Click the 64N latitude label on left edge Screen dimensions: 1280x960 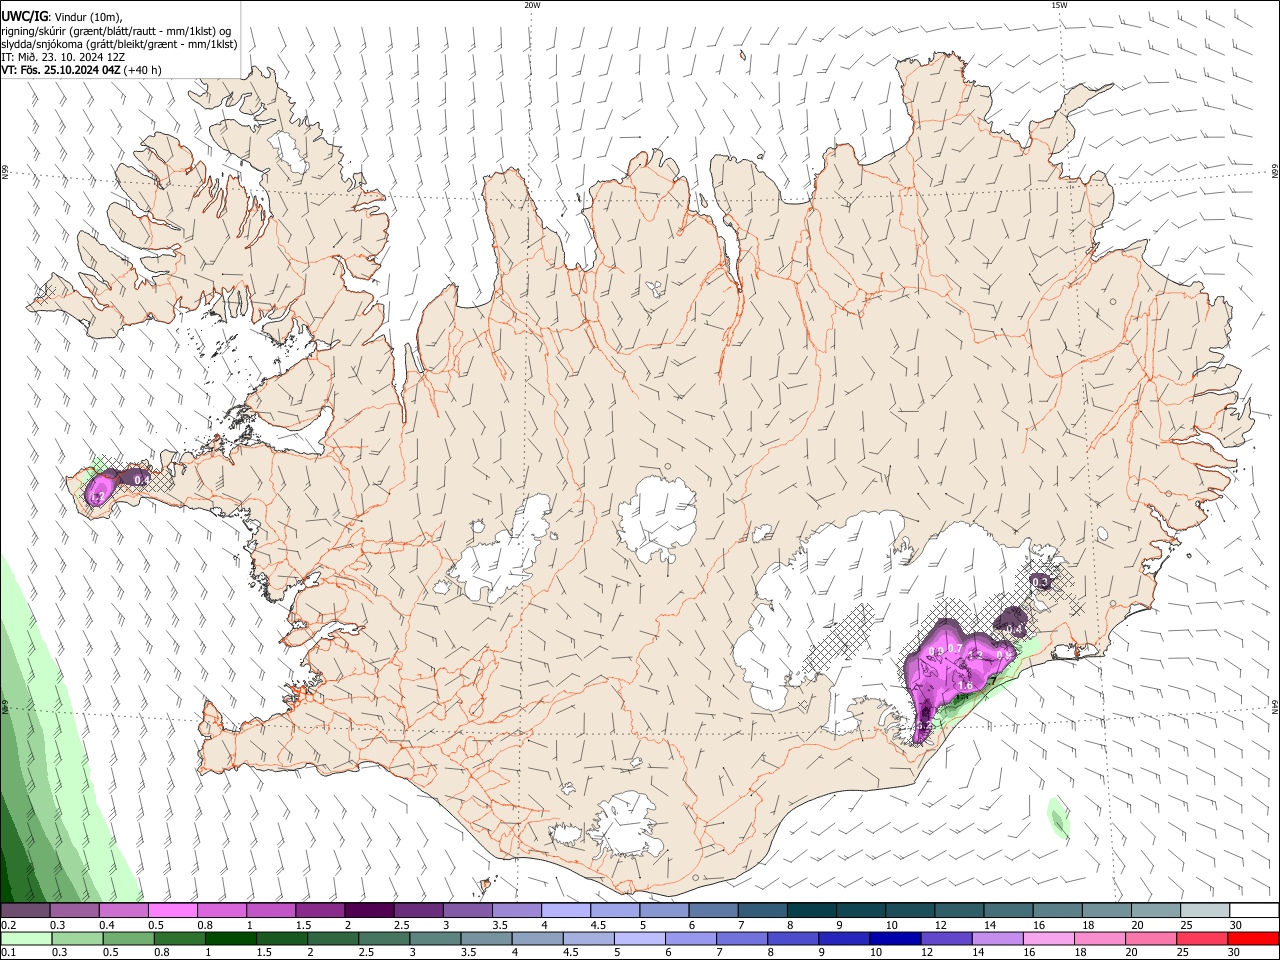coord(5,706)
